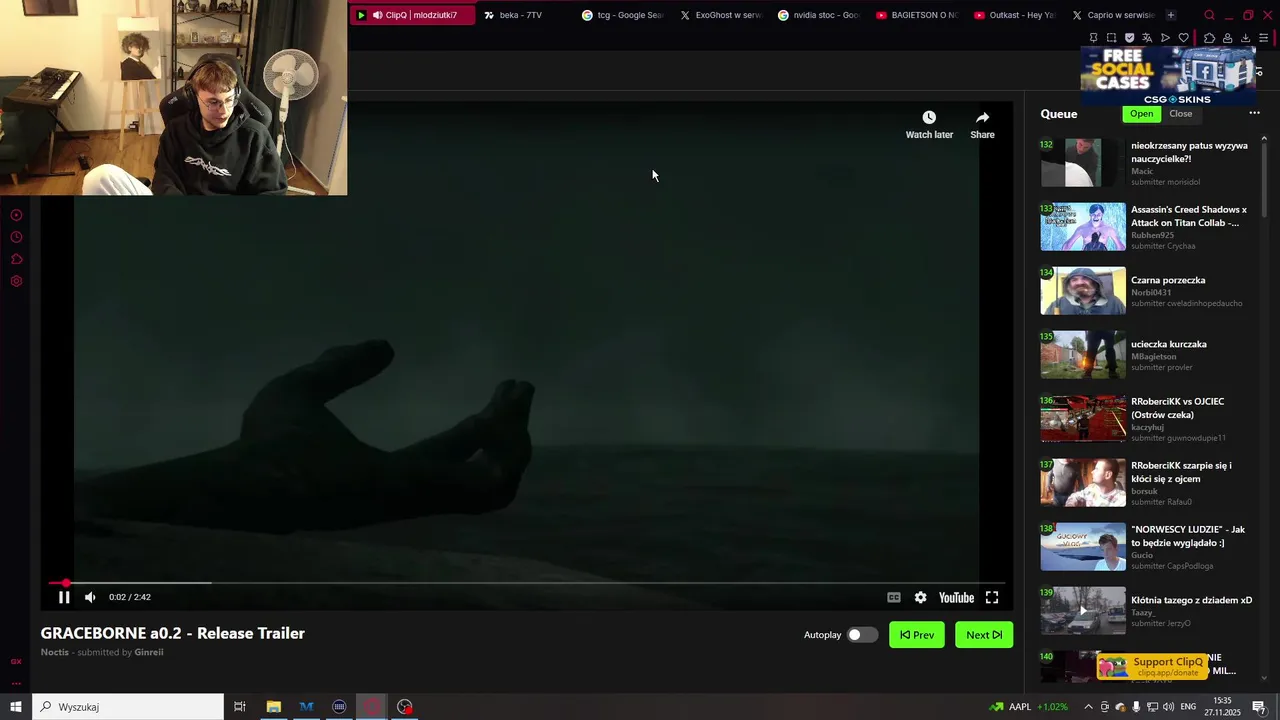The width and height of the screenshot is (1280, 720).
Task: Open Task View on the taskbar
Action: [x=240, y=707]
